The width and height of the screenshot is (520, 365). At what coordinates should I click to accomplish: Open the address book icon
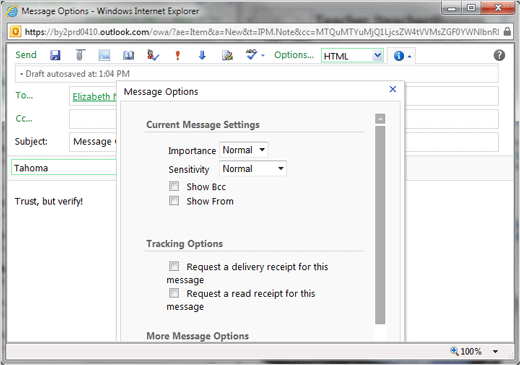tap(128, 55)
